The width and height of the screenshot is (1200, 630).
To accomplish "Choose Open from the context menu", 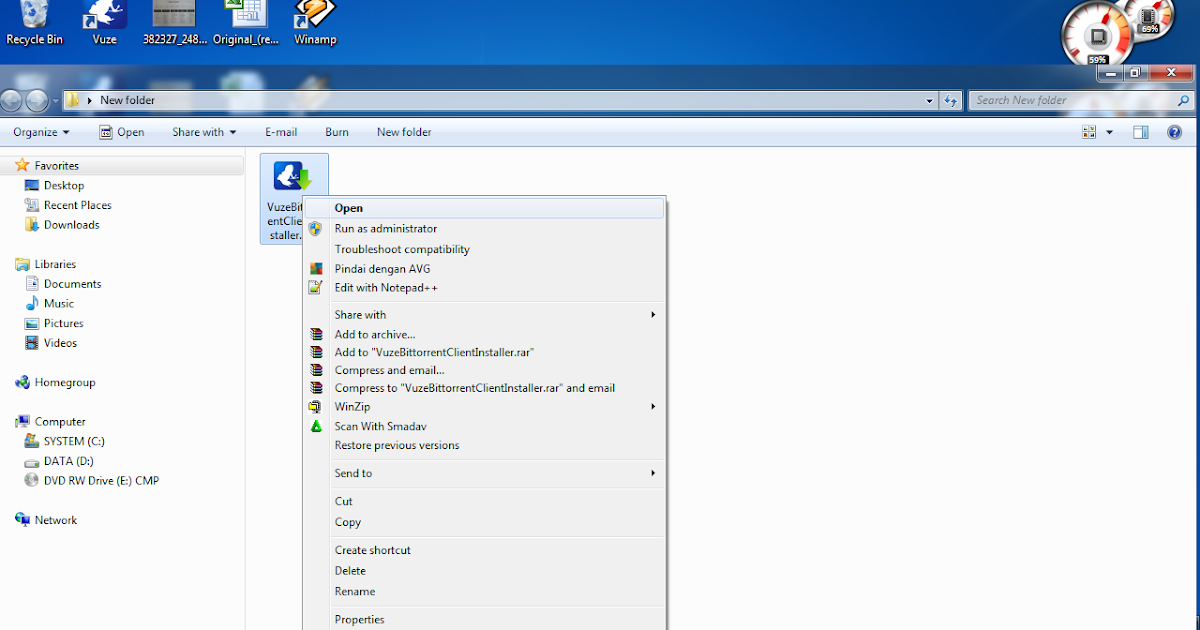I will (484, 208).
